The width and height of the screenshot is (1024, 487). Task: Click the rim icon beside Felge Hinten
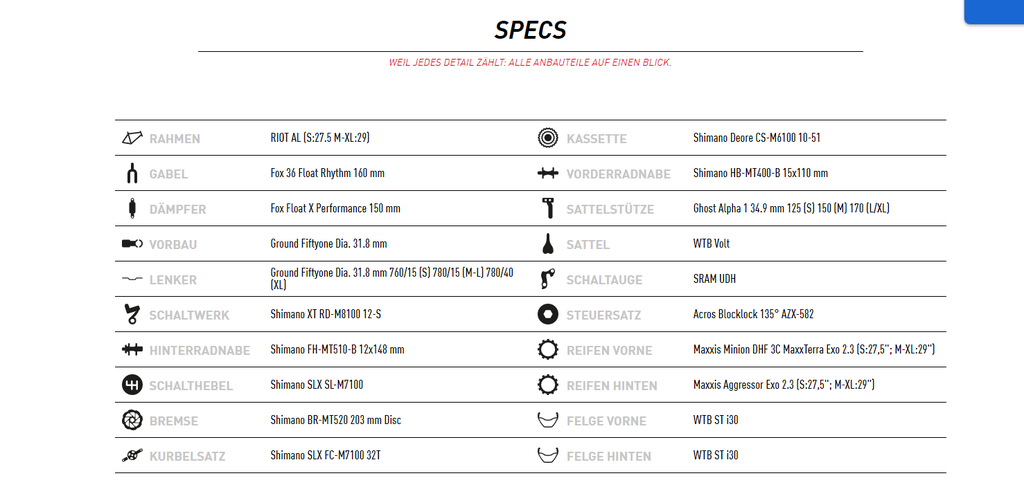[x=548, y=455]
